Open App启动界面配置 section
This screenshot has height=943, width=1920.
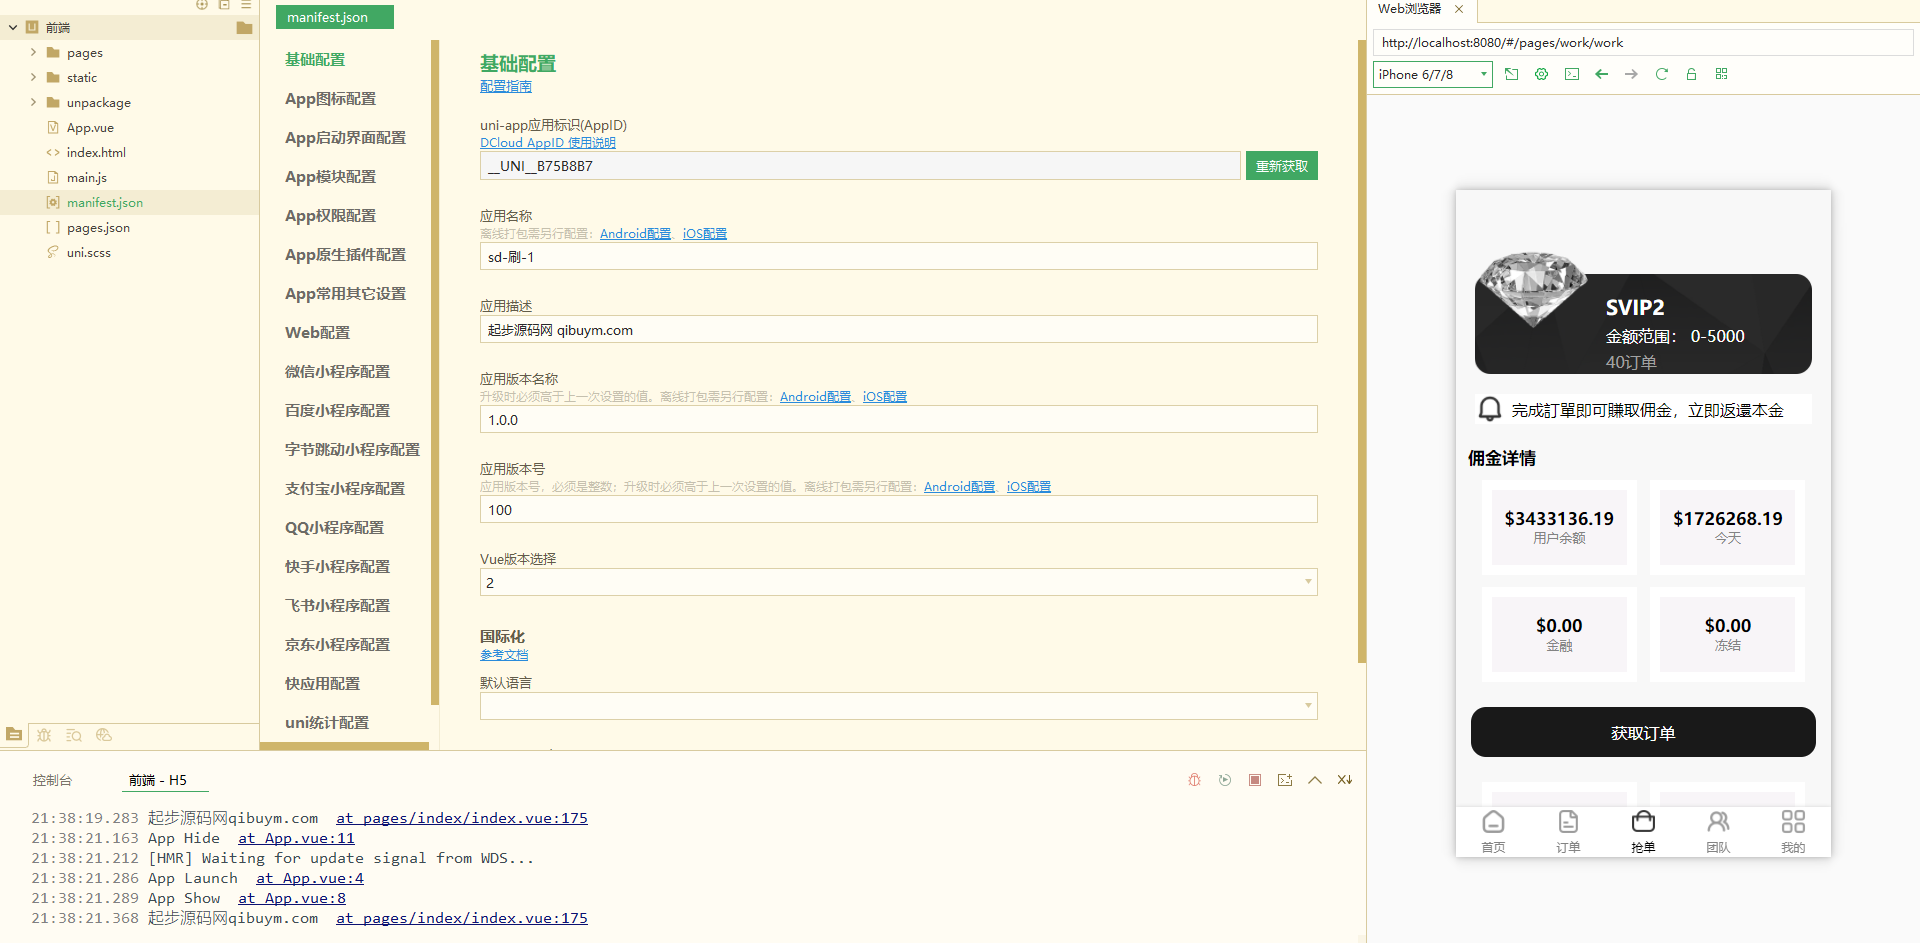[345, 137]
